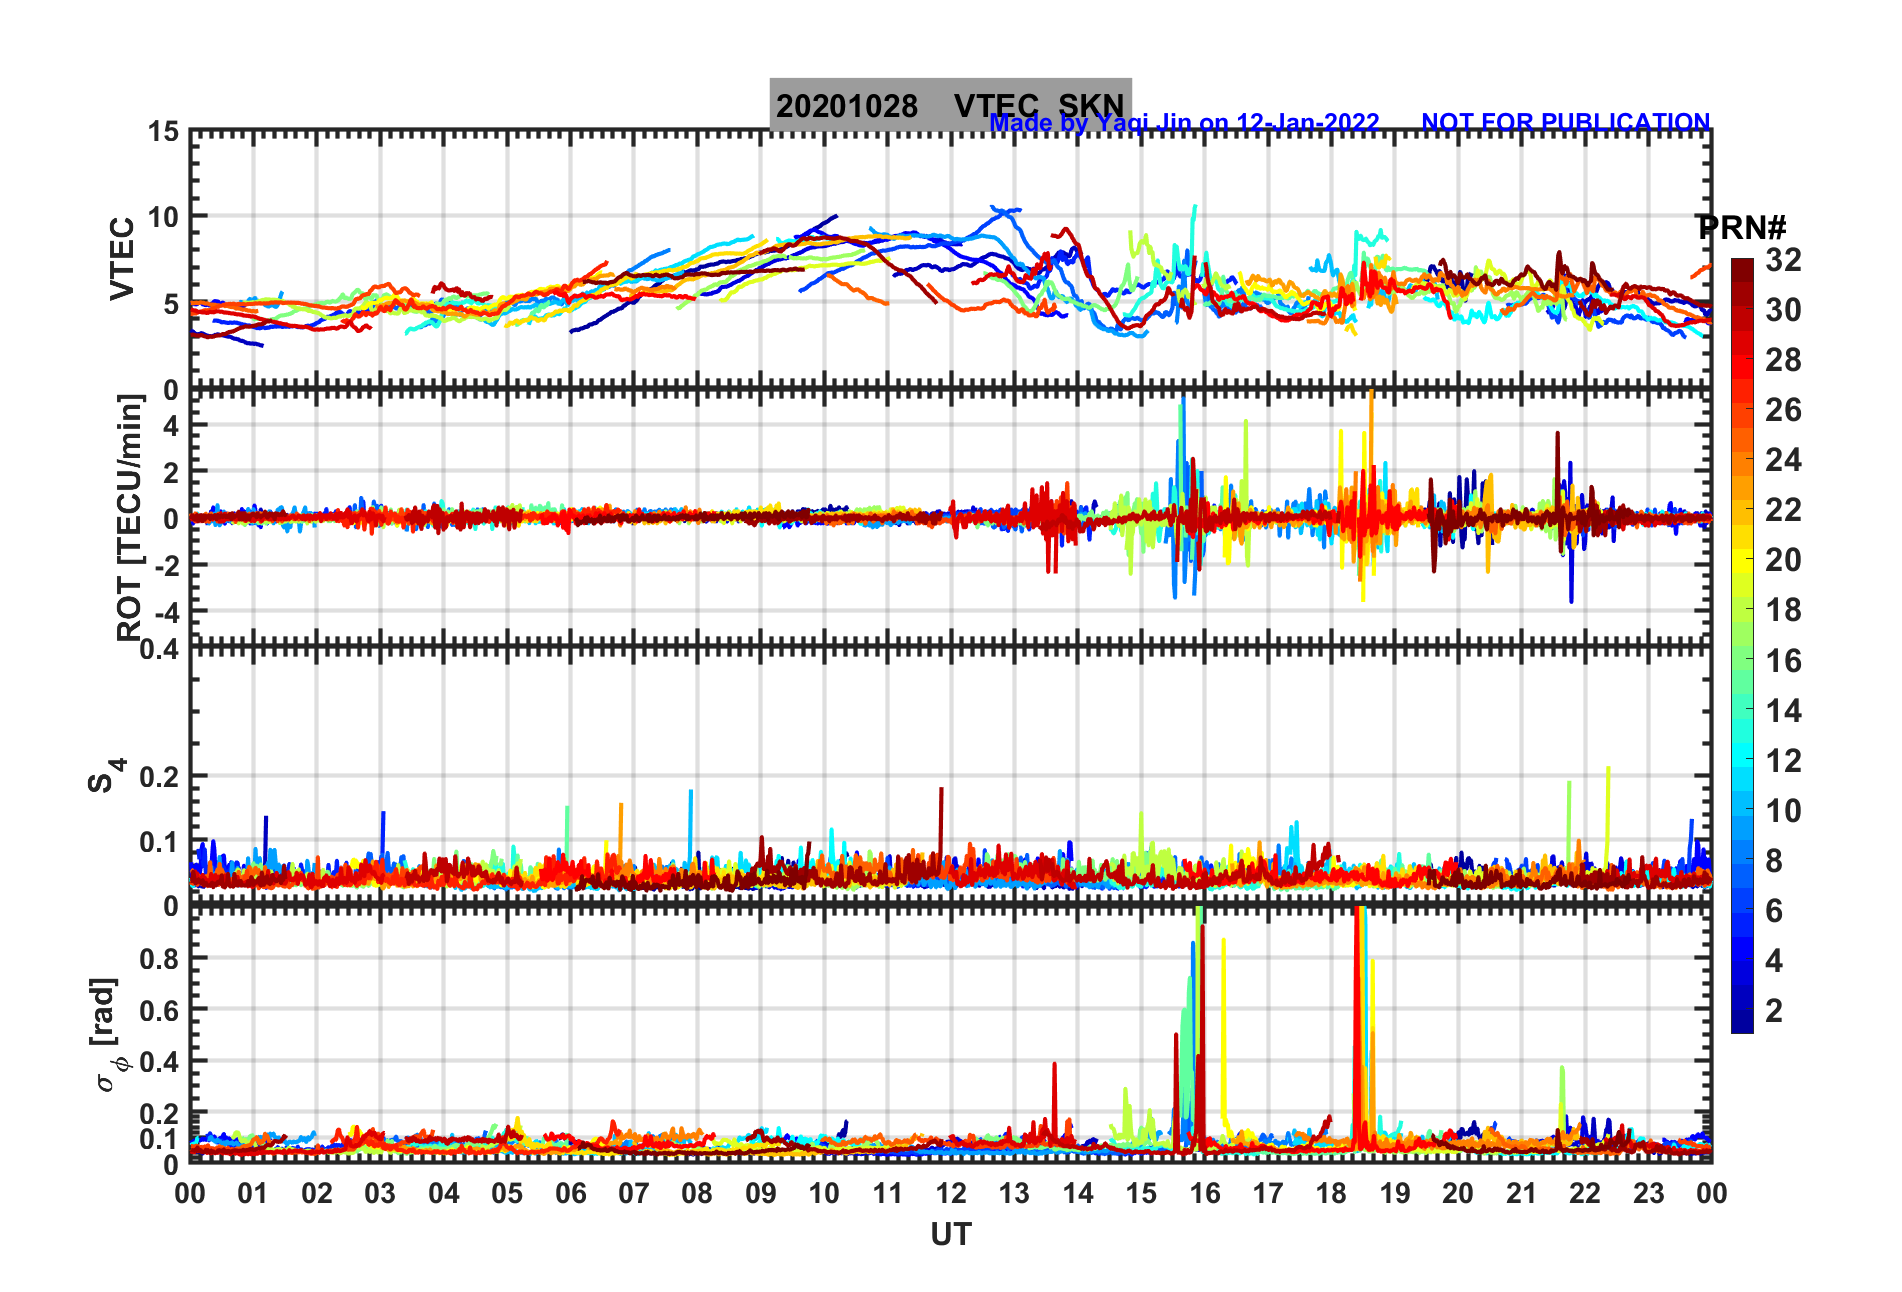Click x-axis hour label '21'
This screenshot has width=1902, height=1292.
(x=1522, y=1193)
